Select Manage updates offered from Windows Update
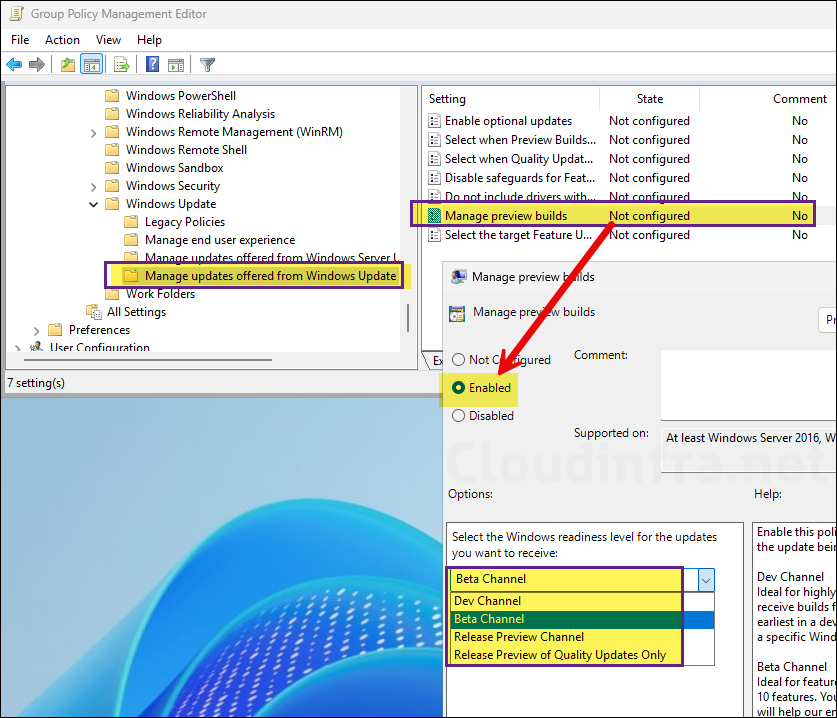The height and width of the screenshot is (718, 837). (x=270, y=276)
